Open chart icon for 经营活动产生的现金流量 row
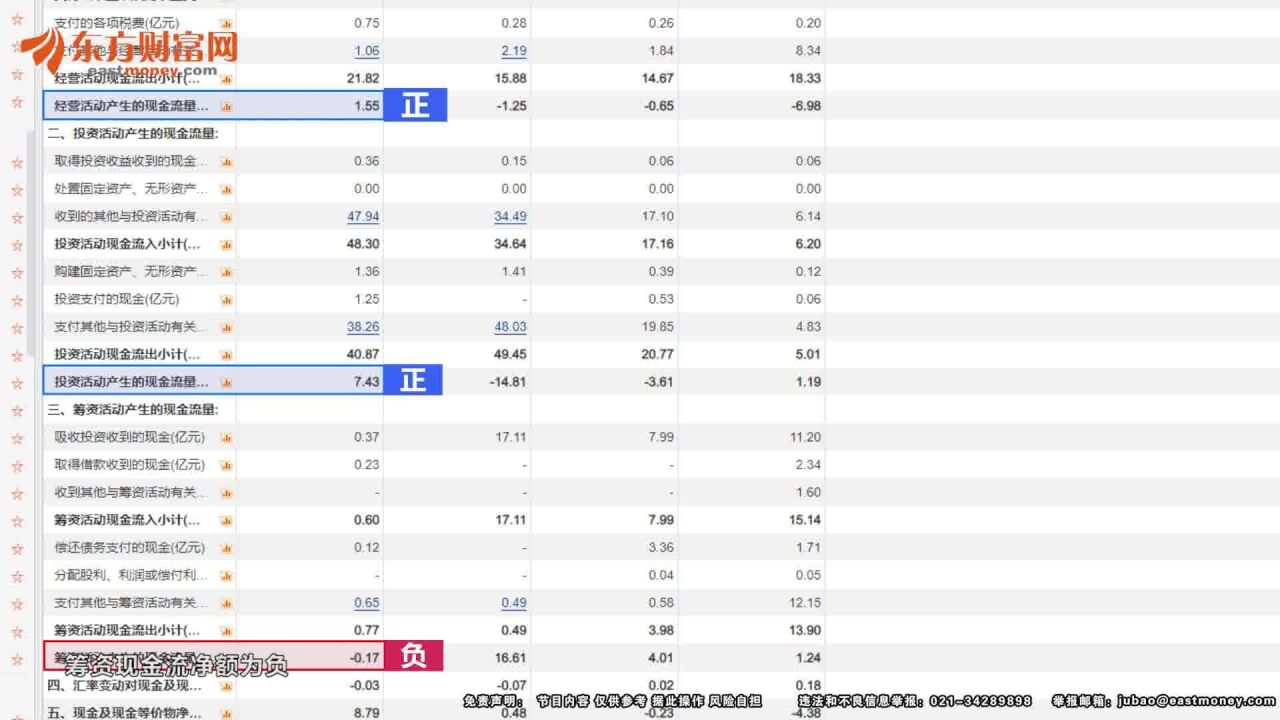Screen dimensions: 1280x720 pyautogui.click(x=226, y=106)
